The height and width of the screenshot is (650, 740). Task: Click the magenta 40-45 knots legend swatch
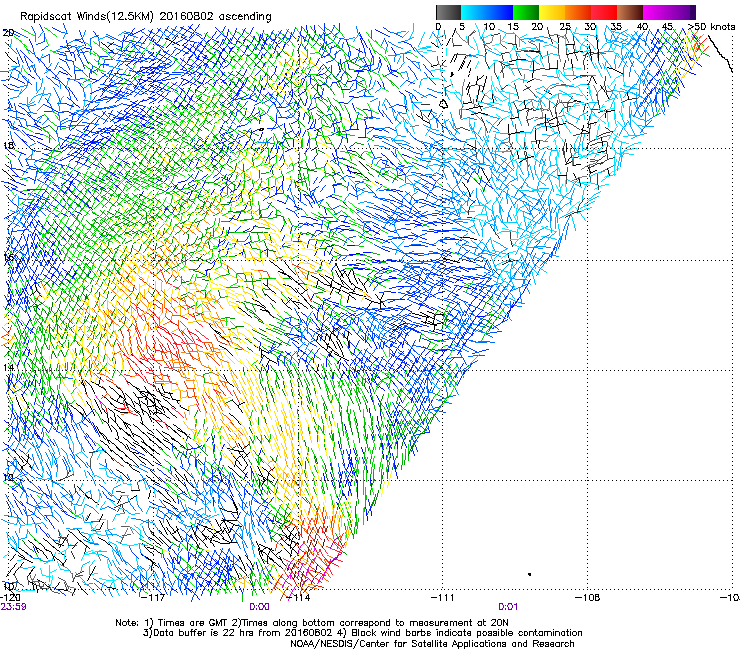656,12
